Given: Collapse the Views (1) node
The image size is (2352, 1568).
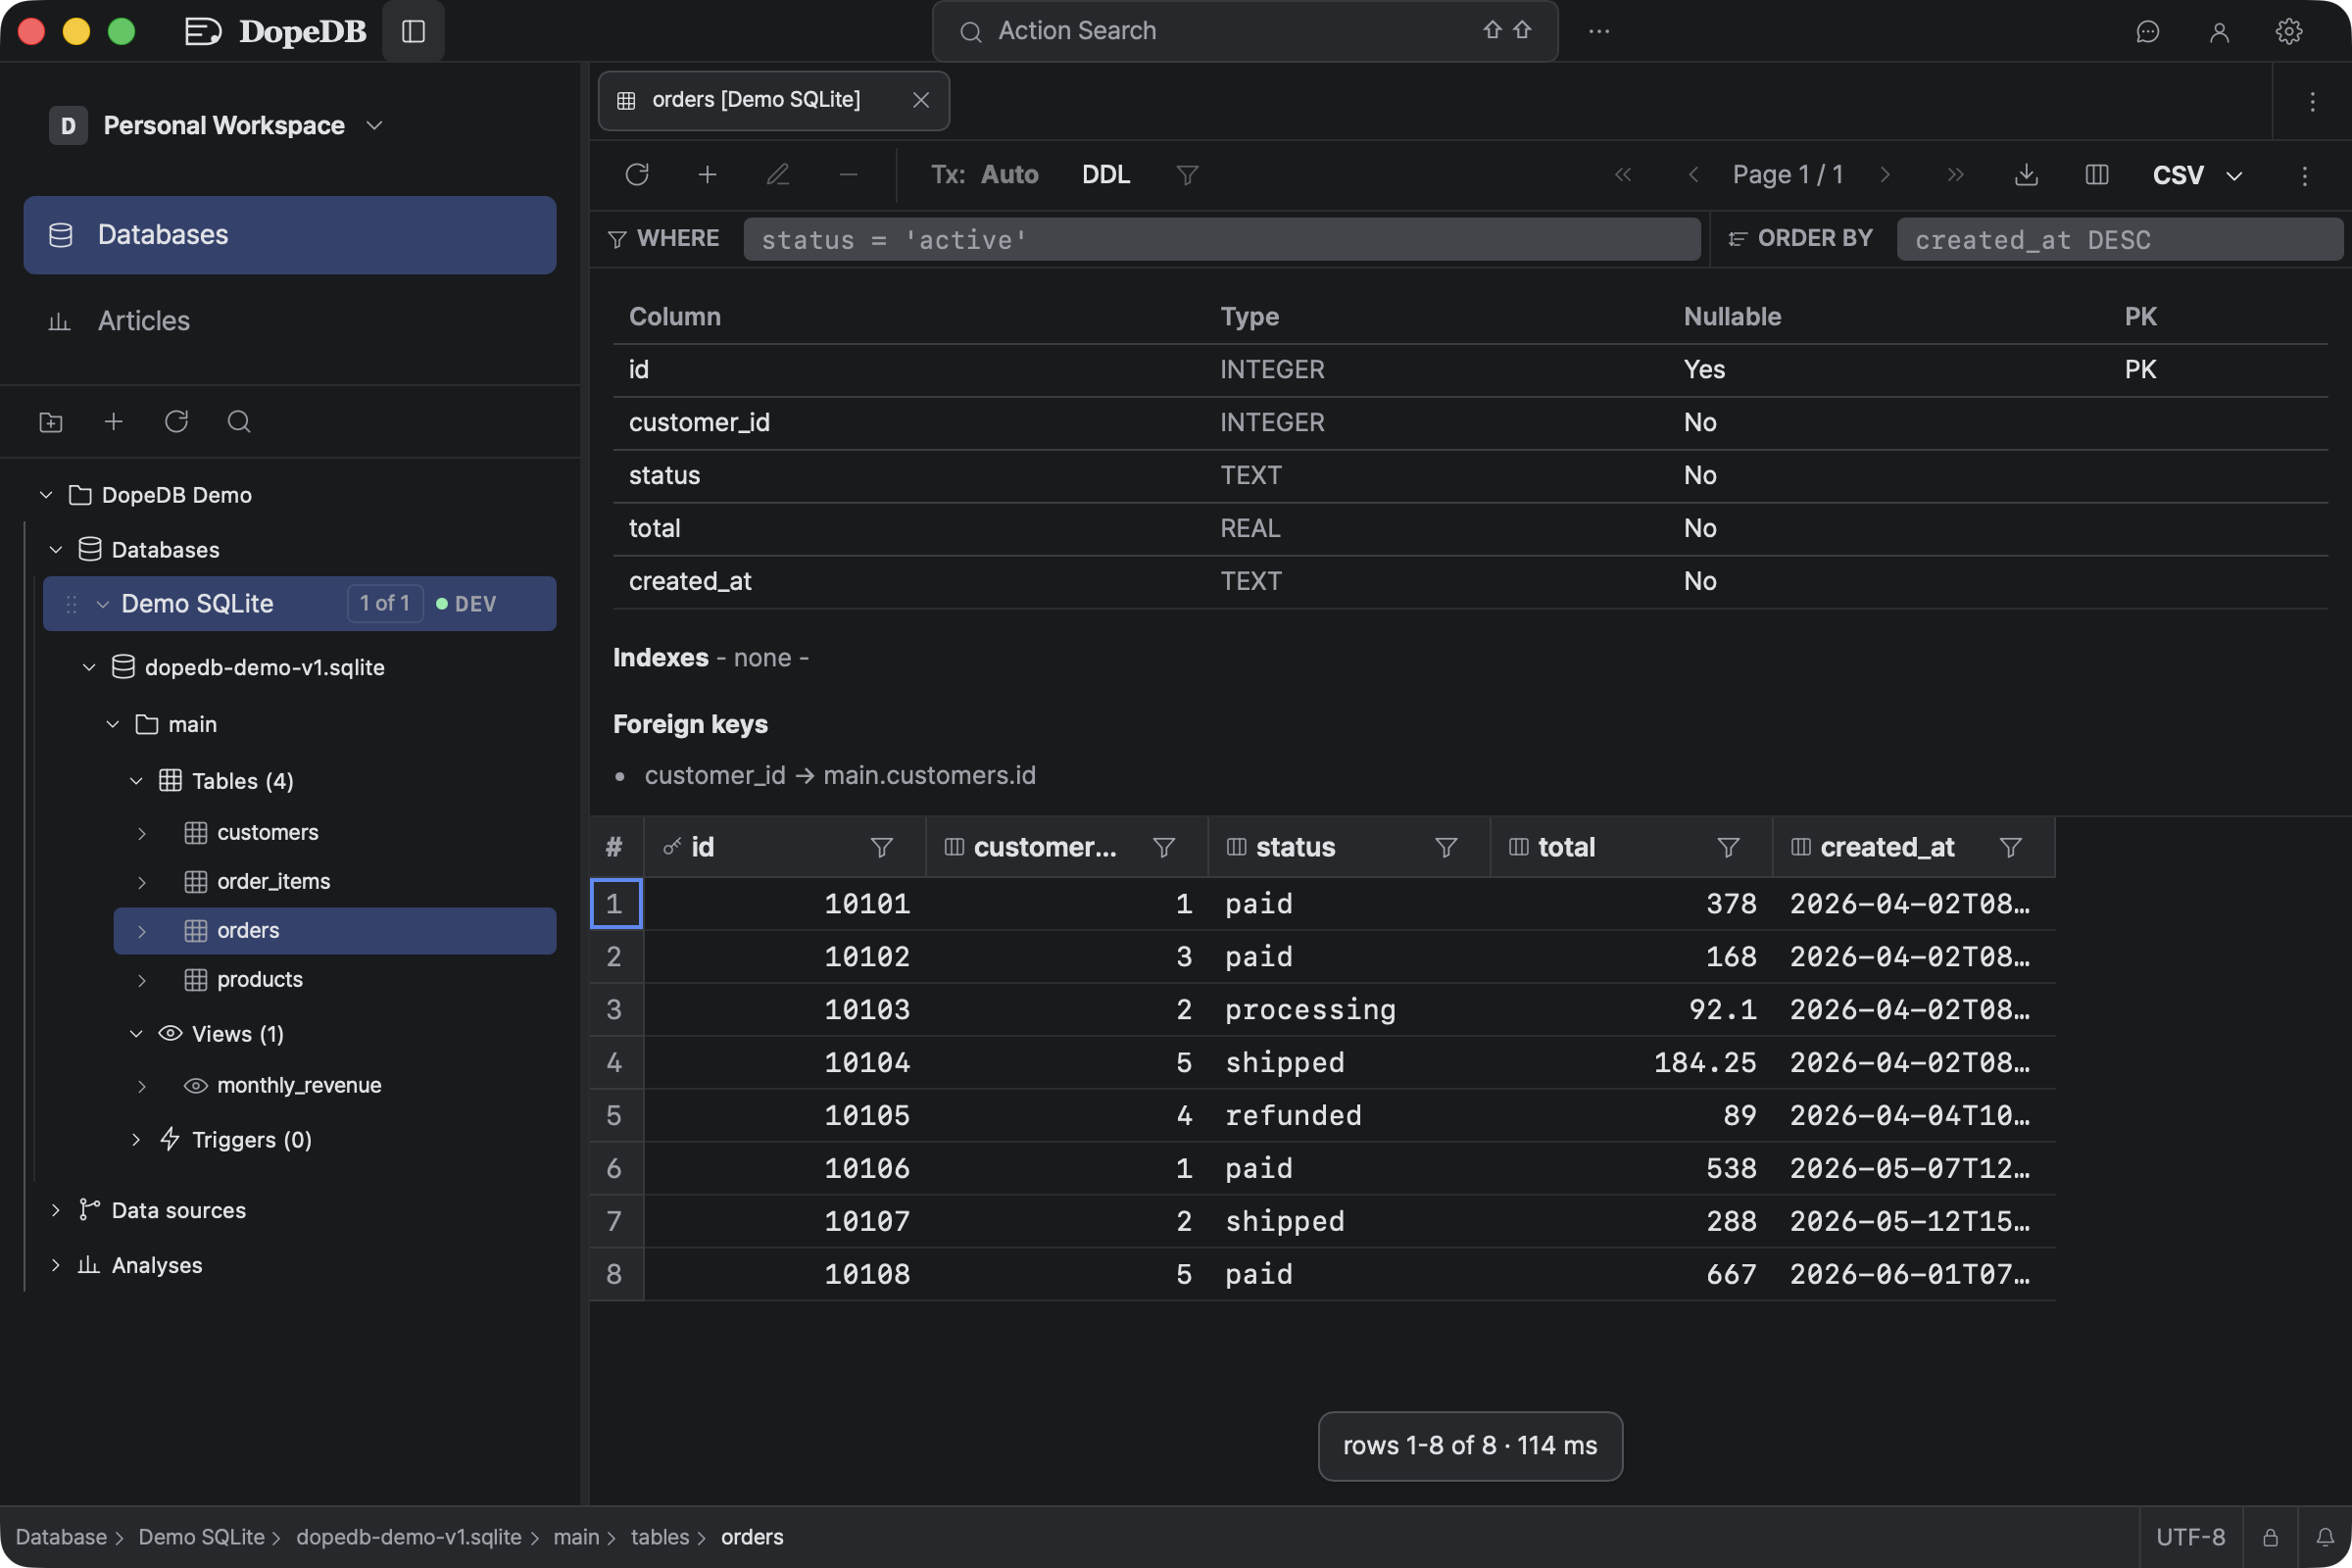Looking at the screenshot, I should [136, 1034].
